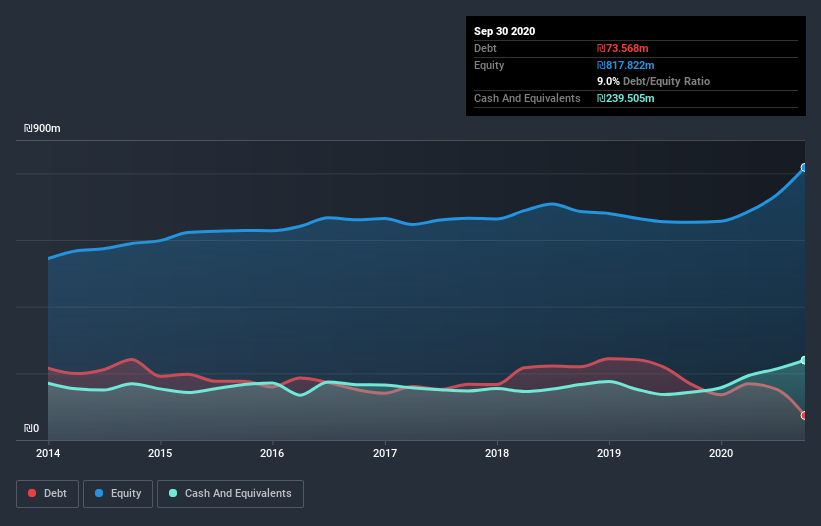Click the teal Cash legend dot
The height and width of the screenshot is (526, 821).
(x=174, y=494)
